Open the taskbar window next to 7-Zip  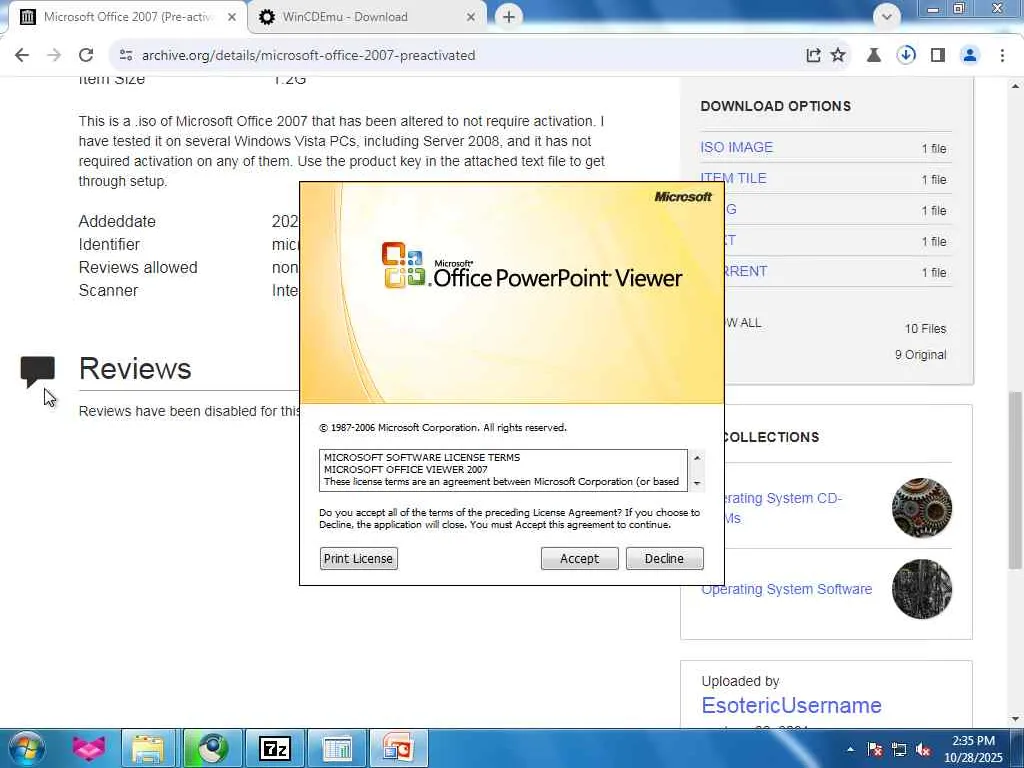point(337,748)
